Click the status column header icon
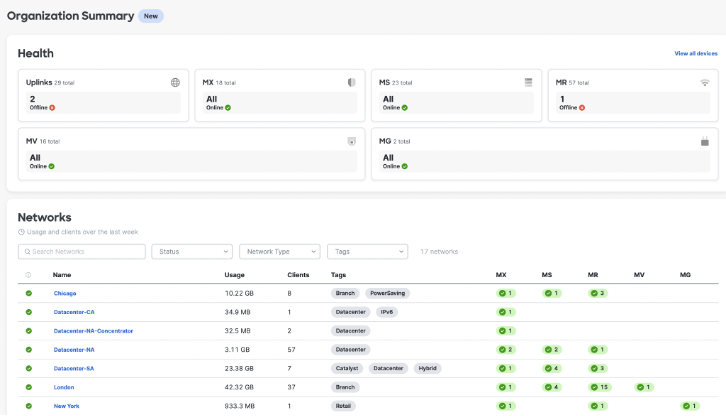726x416 pixels. 29,274
